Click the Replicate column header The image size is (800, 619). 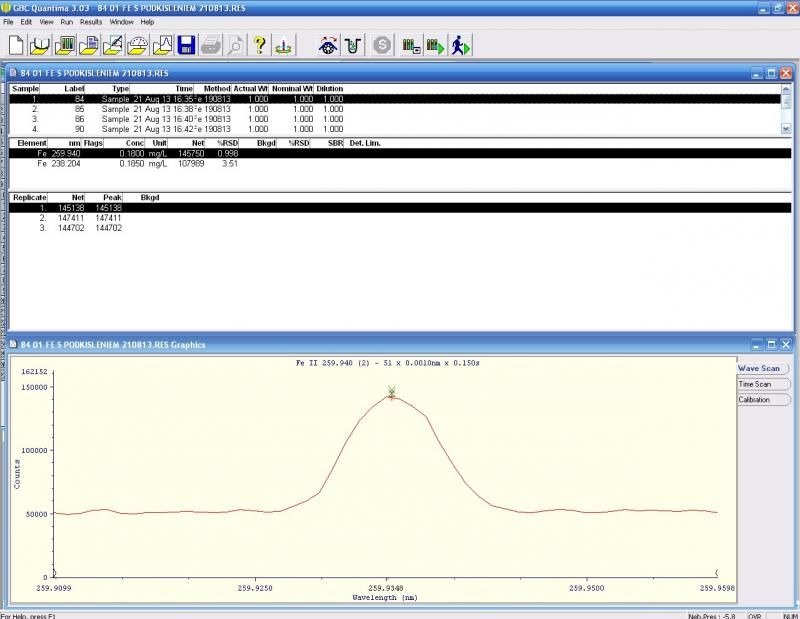[x=30, y=197]
